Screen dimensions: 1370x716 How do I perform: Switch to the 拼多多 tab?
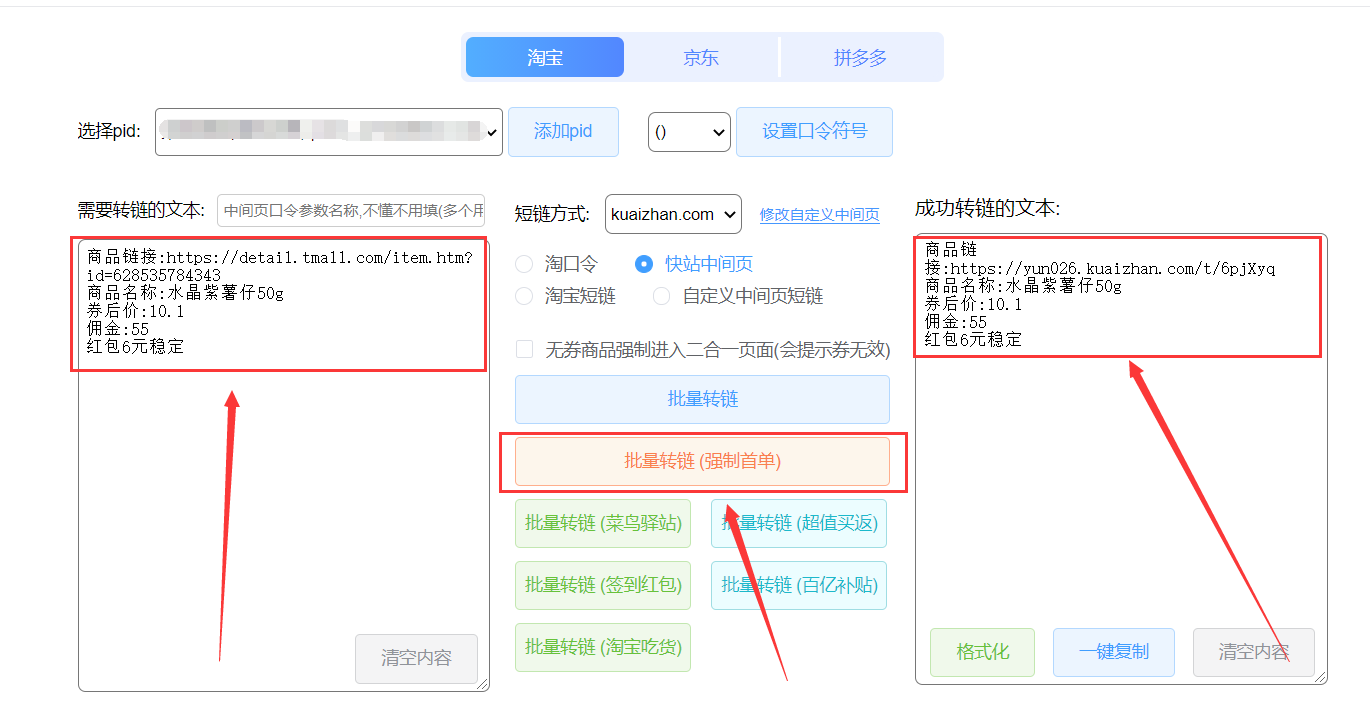860,57
